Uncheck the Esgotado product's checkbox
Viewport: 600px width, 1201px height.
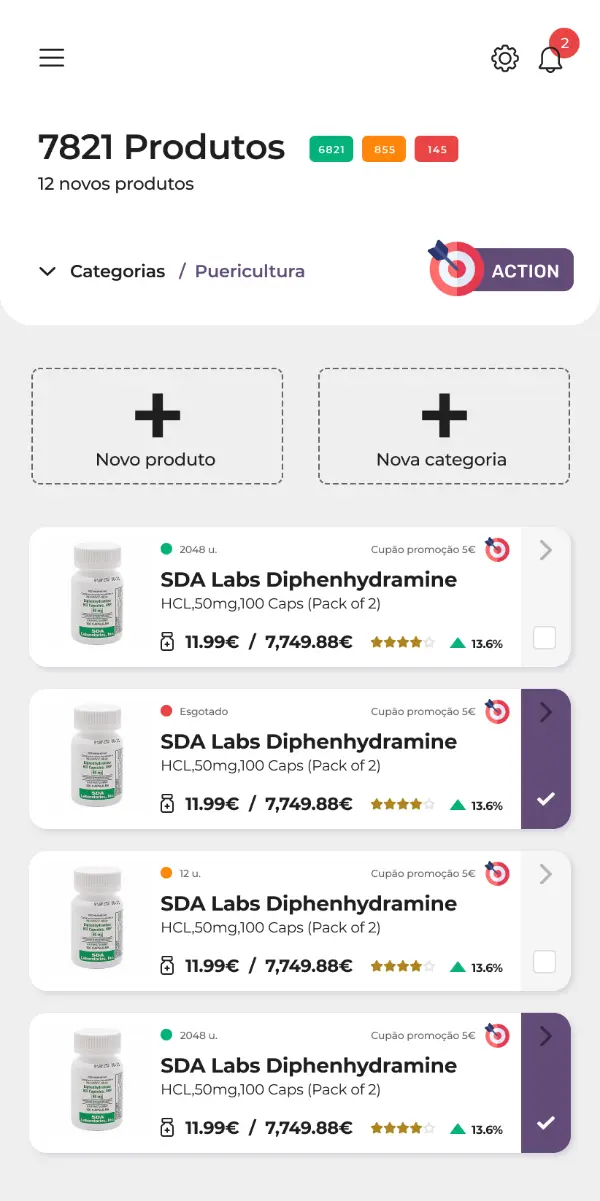coord(545,799)
